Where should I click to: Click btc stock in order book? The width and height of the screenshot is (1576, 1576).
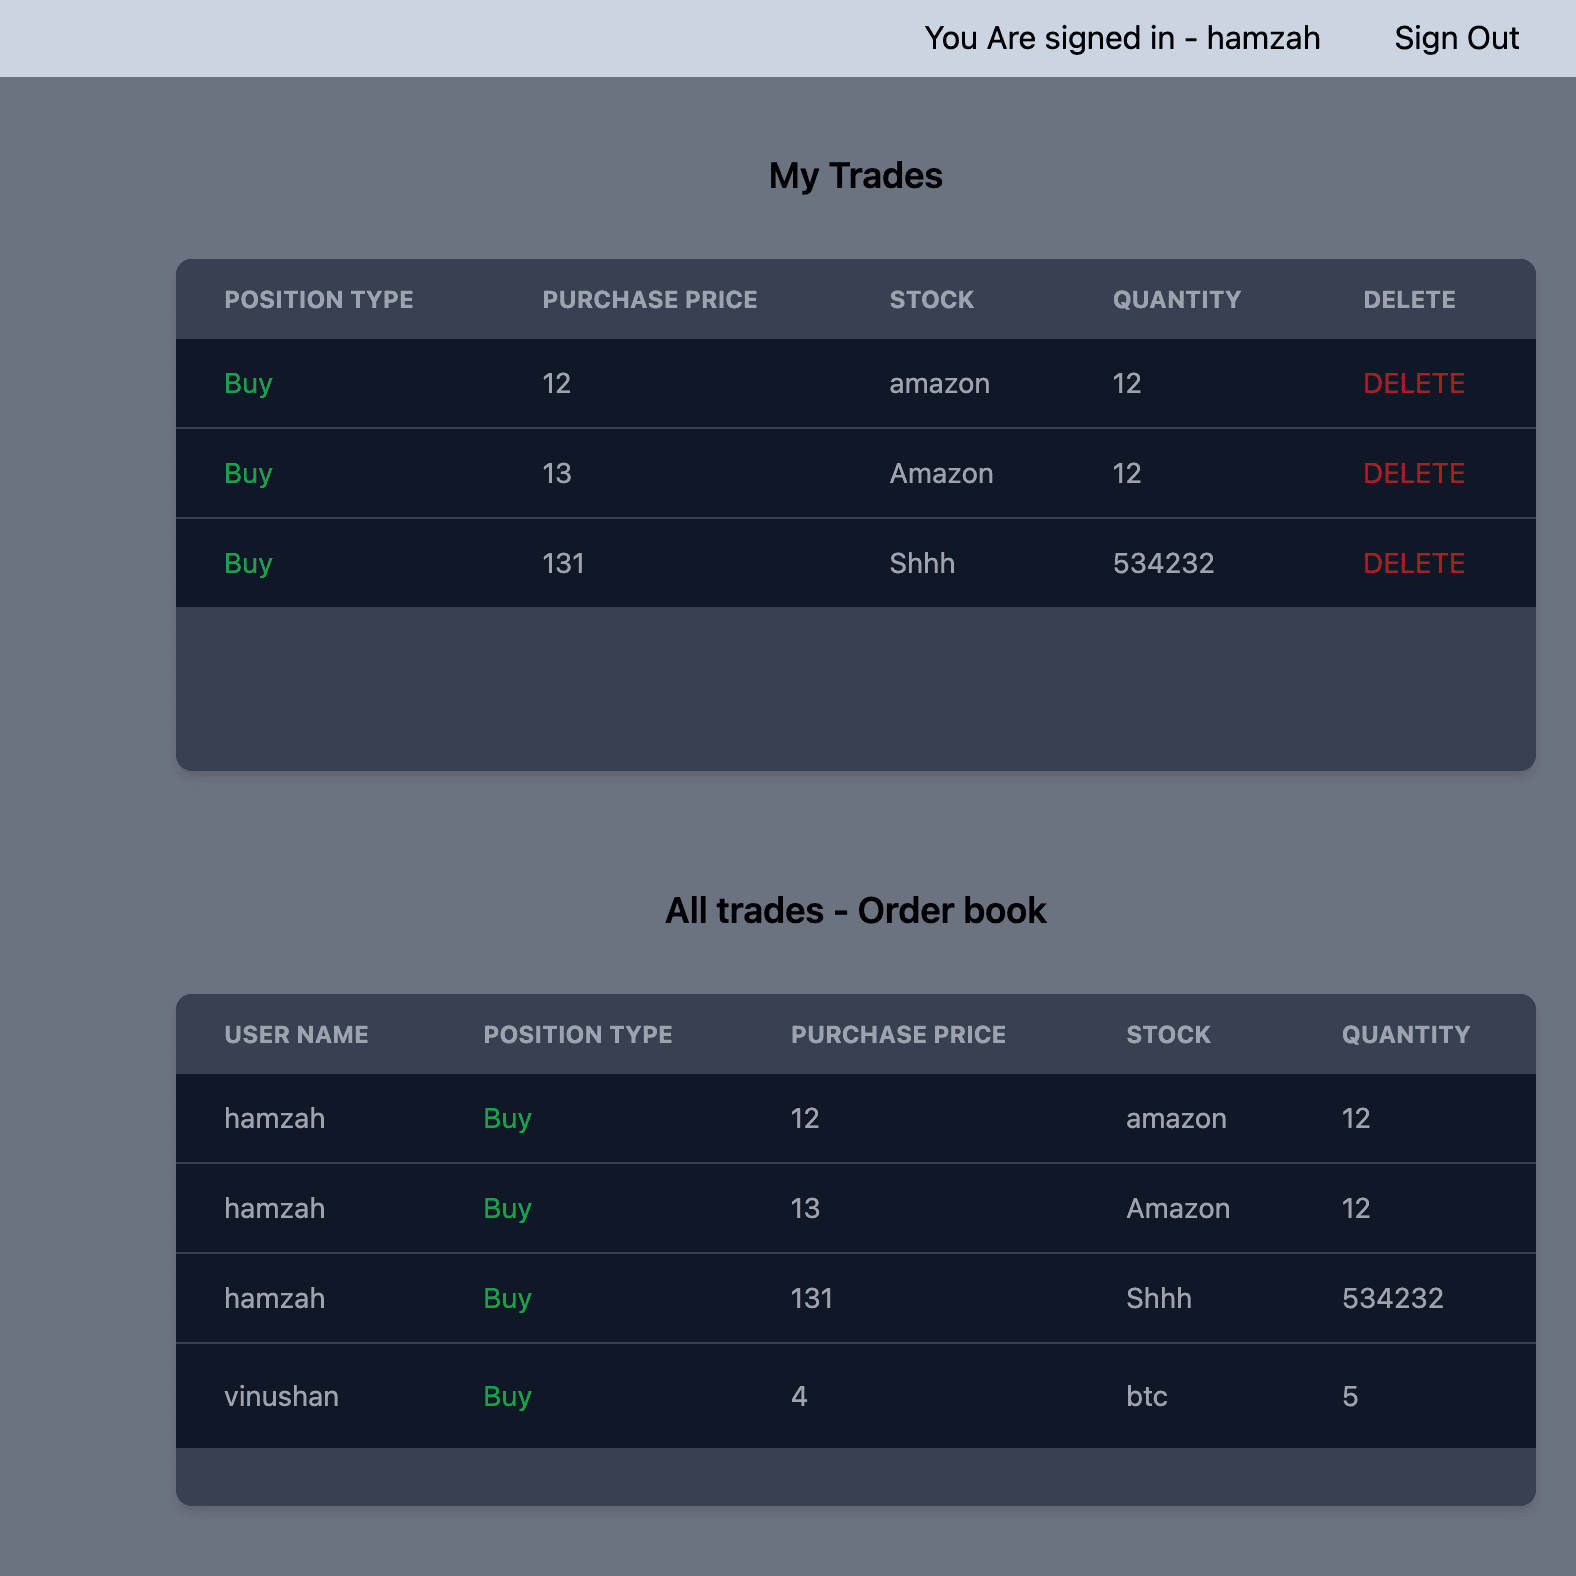coord(1147,1396)
